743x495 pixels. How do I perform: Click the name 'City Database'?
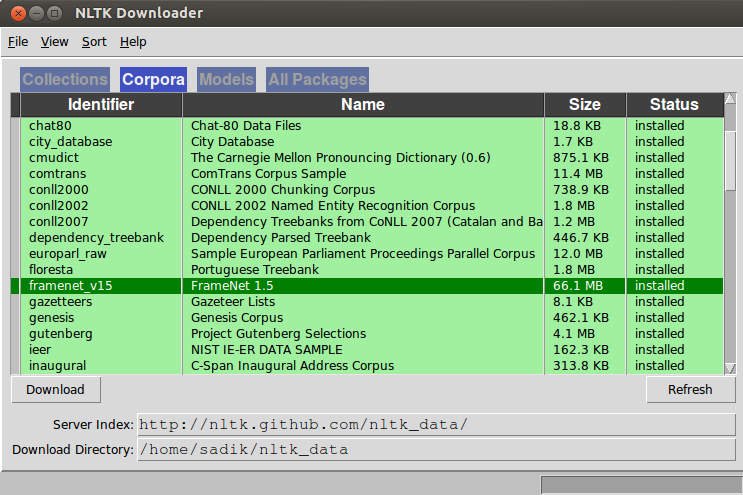(233, 142)
